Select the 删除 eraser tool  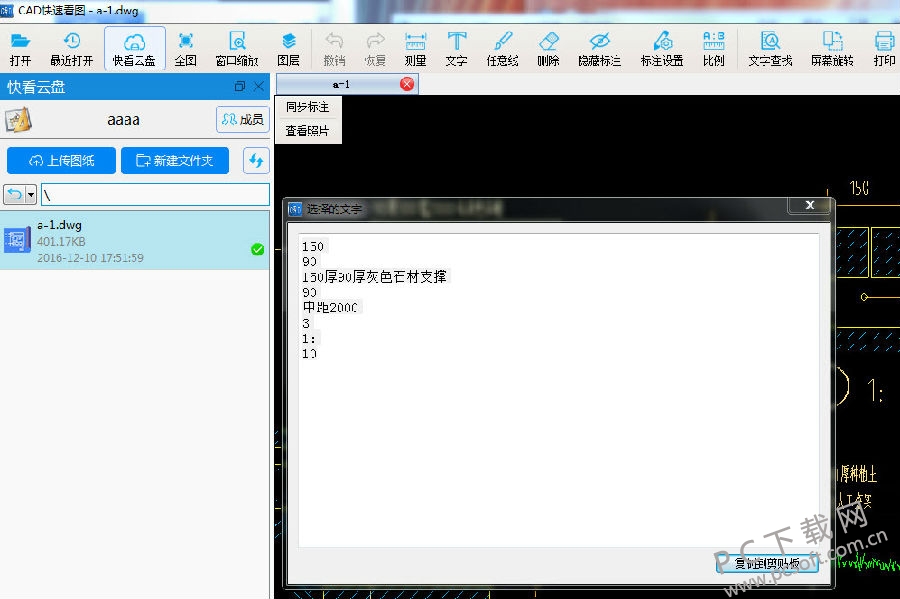pos(548,49)
